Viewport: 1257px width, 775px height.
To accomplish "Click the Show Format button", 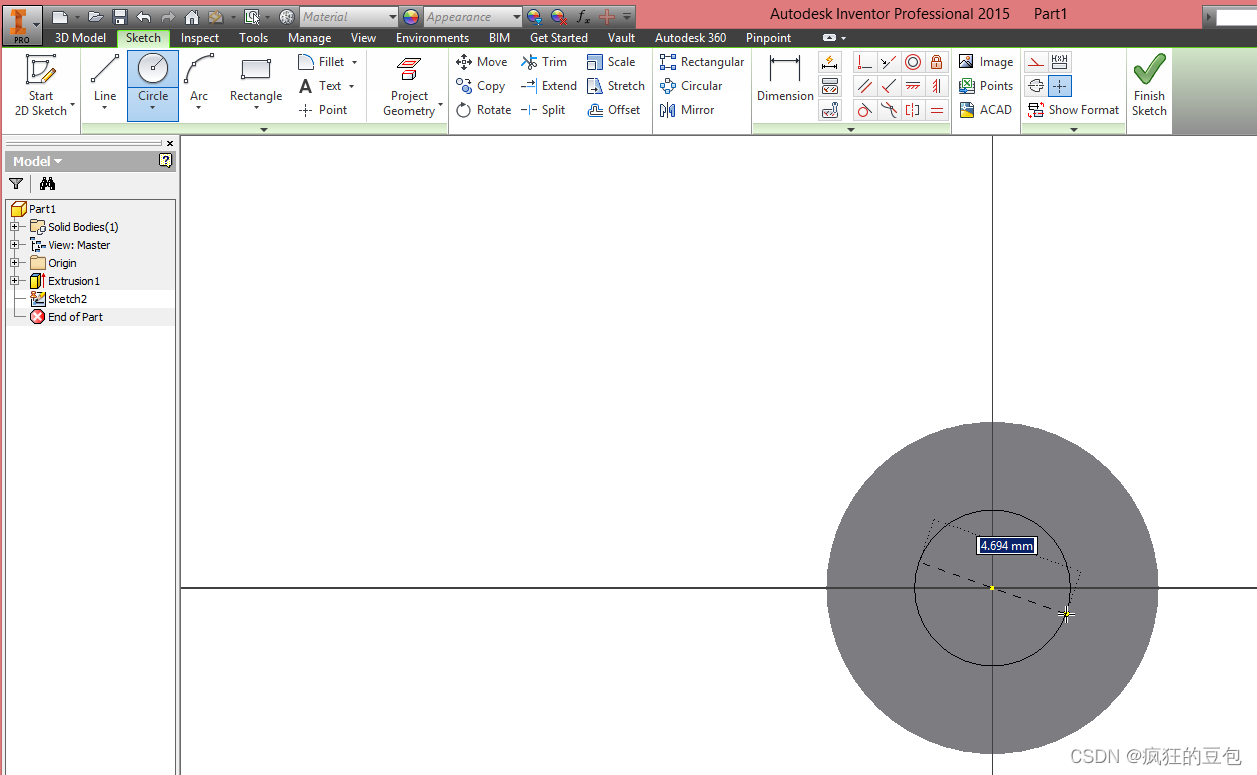I will 1074,110.
